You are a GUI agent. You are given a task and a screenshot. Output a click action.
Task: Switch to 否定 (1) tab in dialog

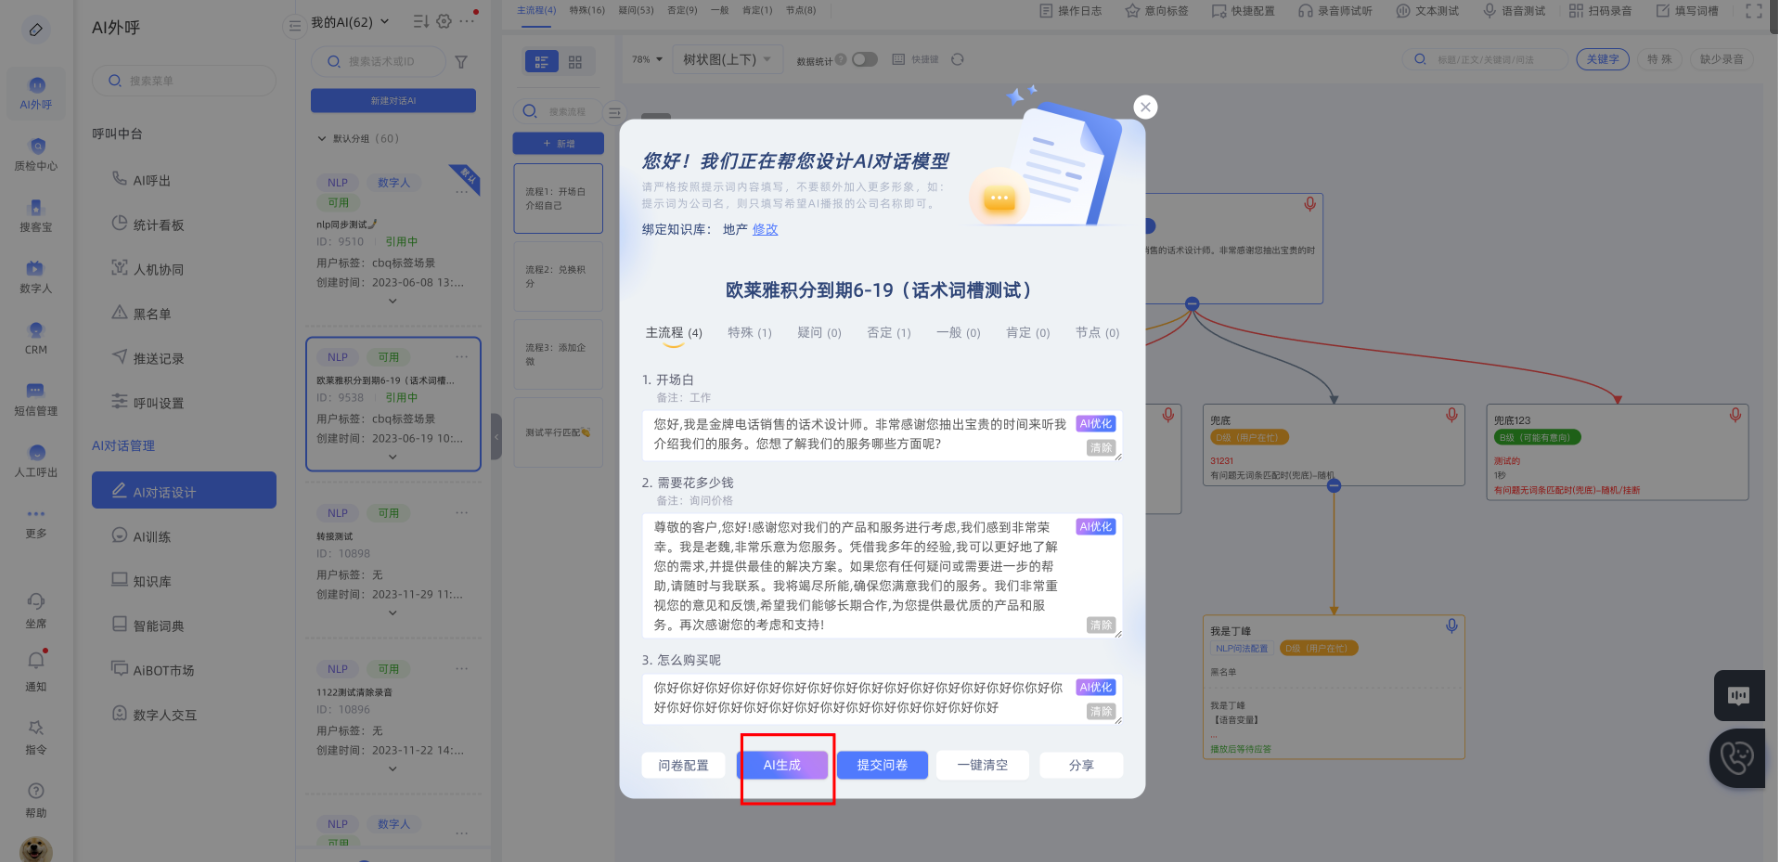pyautogui.click(x=888, y=333)
